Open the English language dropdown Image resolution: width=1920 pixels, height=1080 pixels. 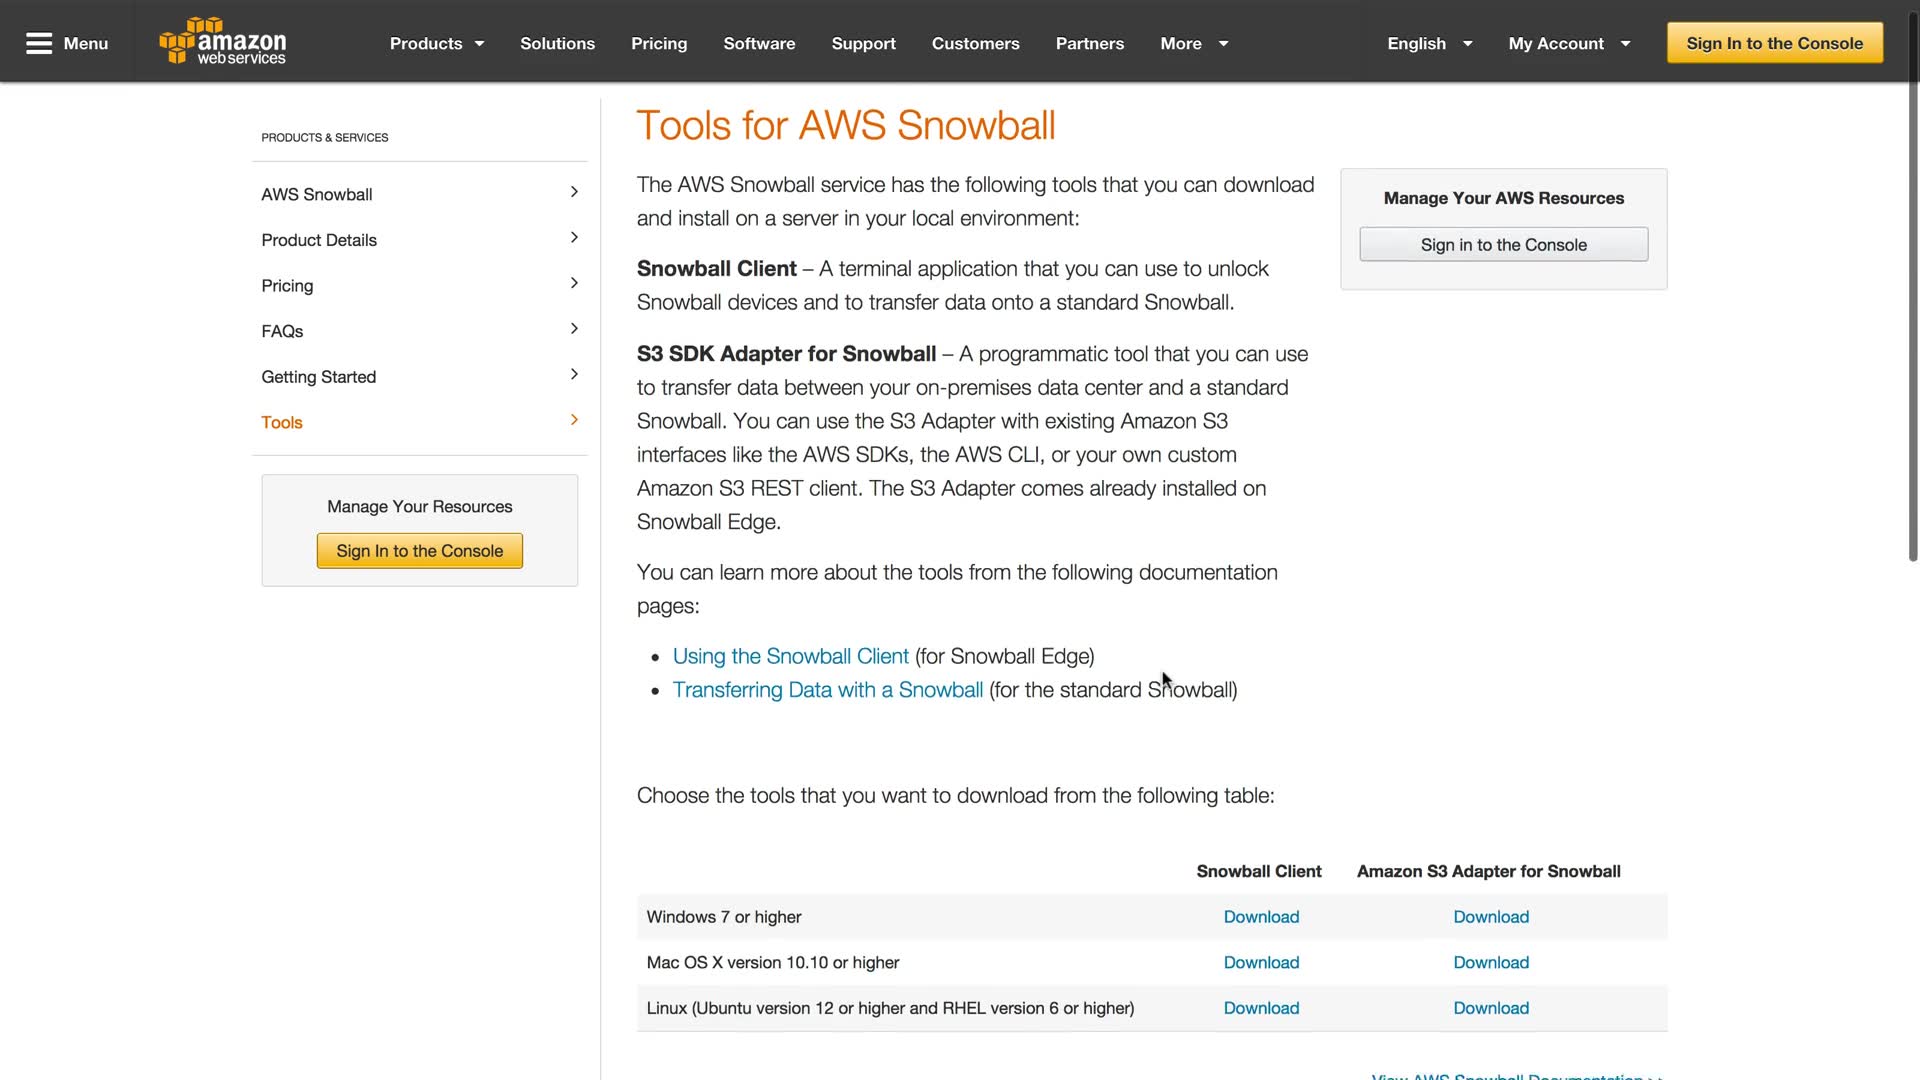tap(1429, 43)
